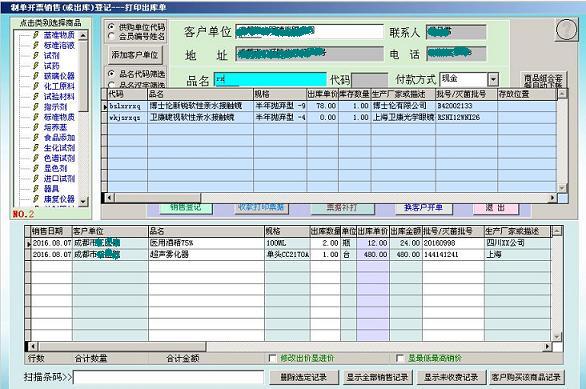Click the gray 代码 field
The image size is (586, 389).
point(369,80)
